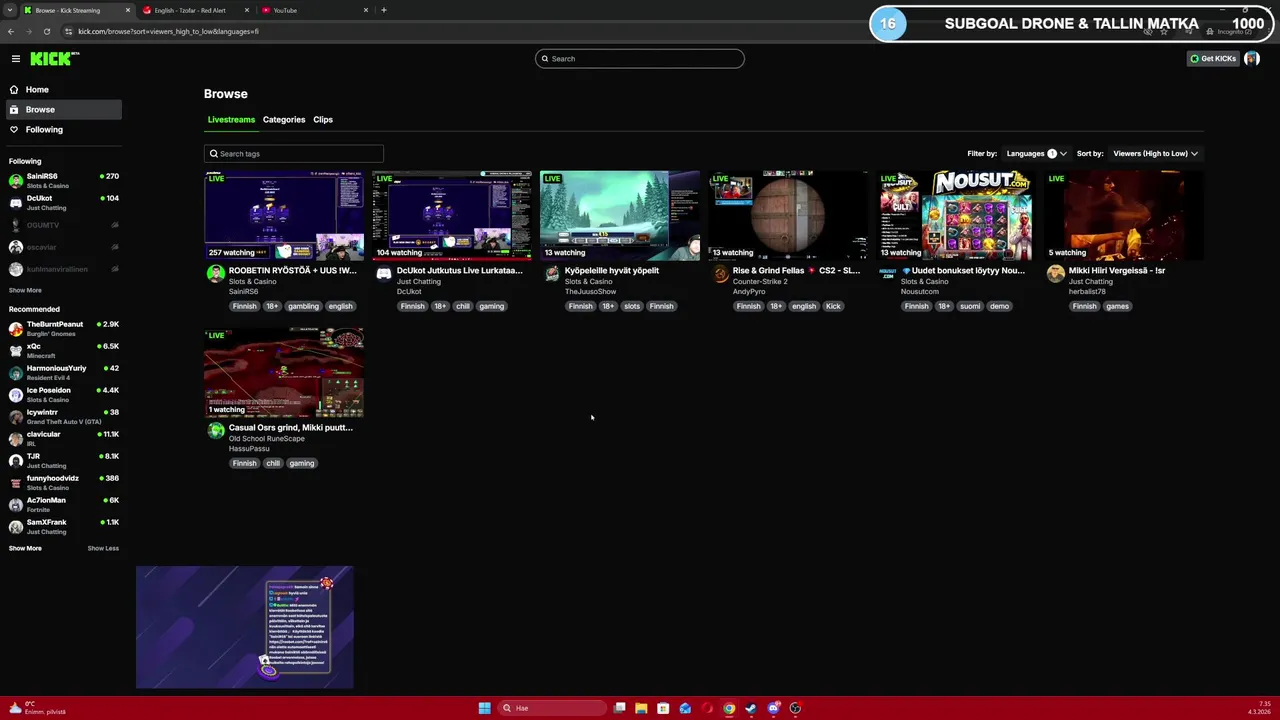This screenshot has width=1280, height=720.
Task: Collapse Recommended with Show Less
Action: coord(103,548)
